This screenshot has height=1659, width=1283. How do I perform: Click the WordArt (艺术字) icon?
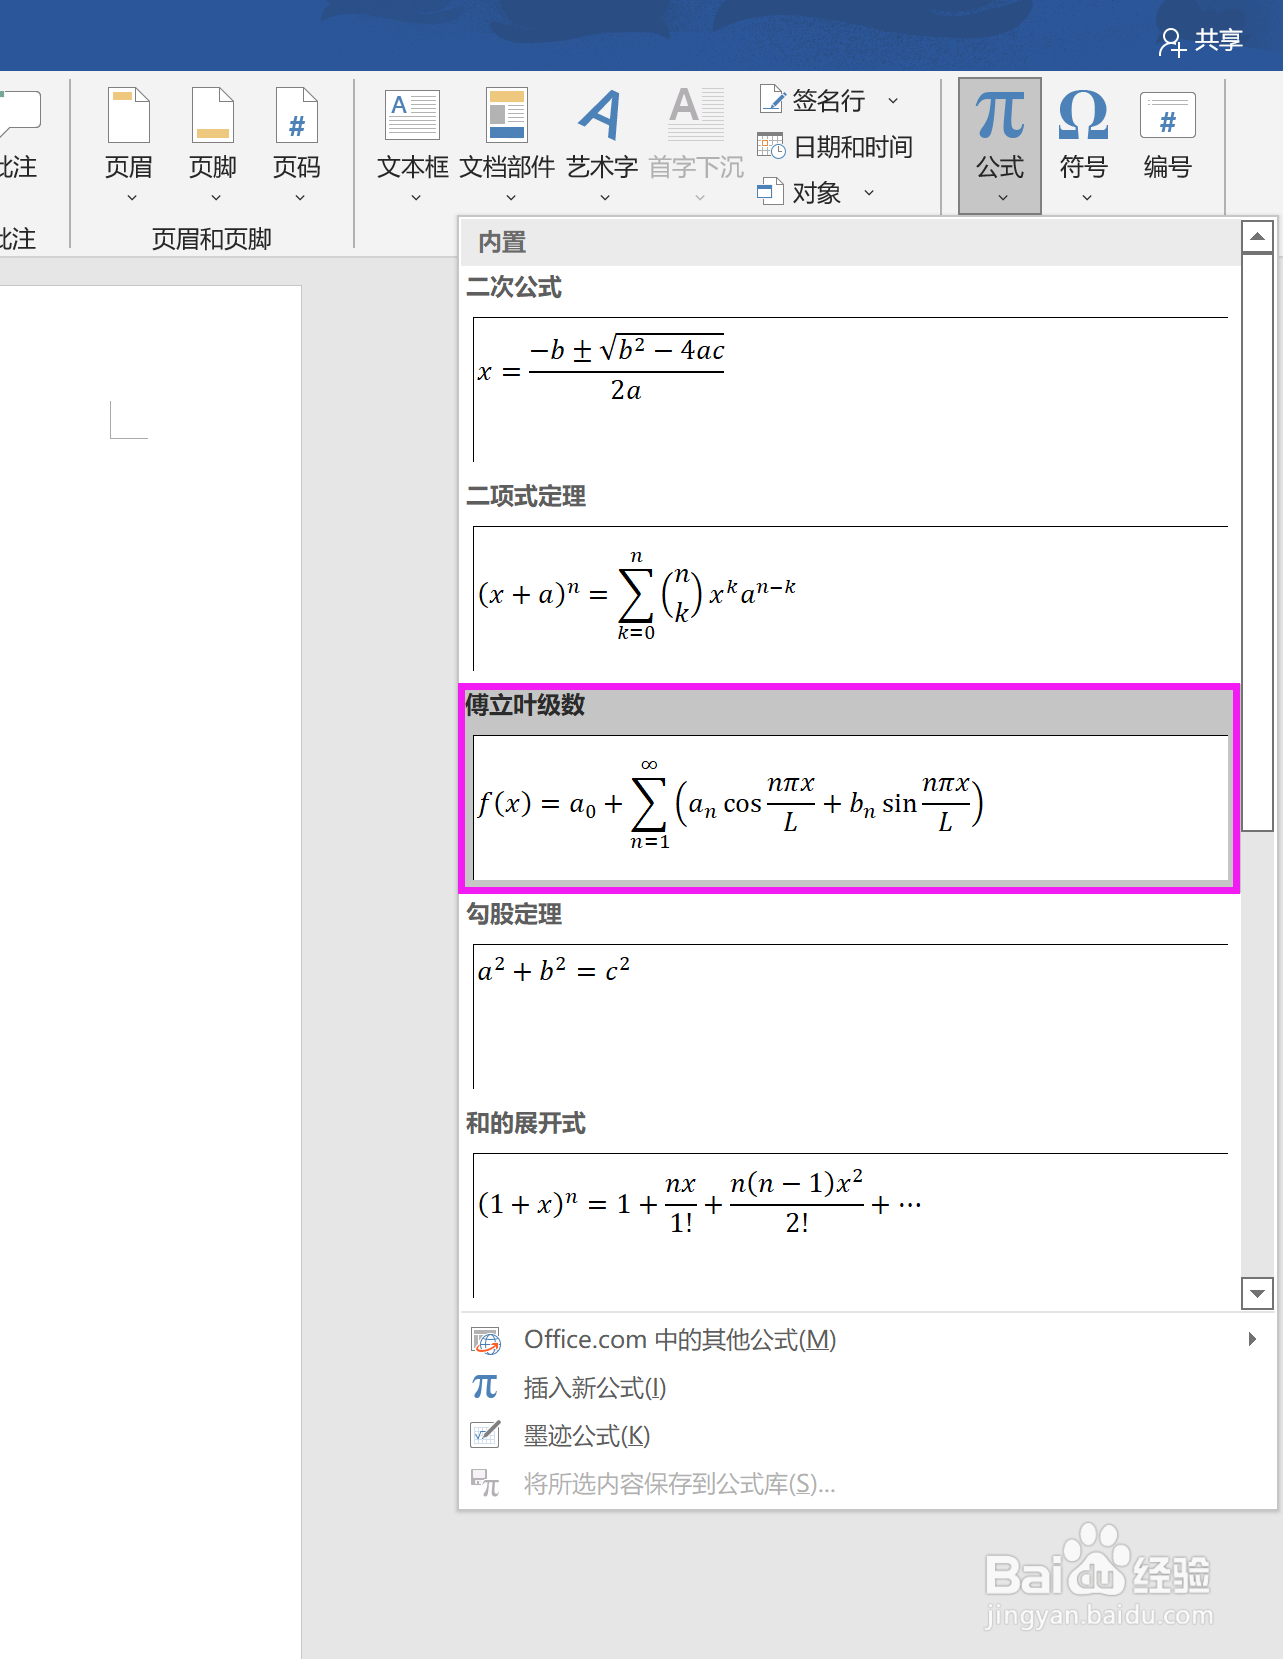(601, 115)
